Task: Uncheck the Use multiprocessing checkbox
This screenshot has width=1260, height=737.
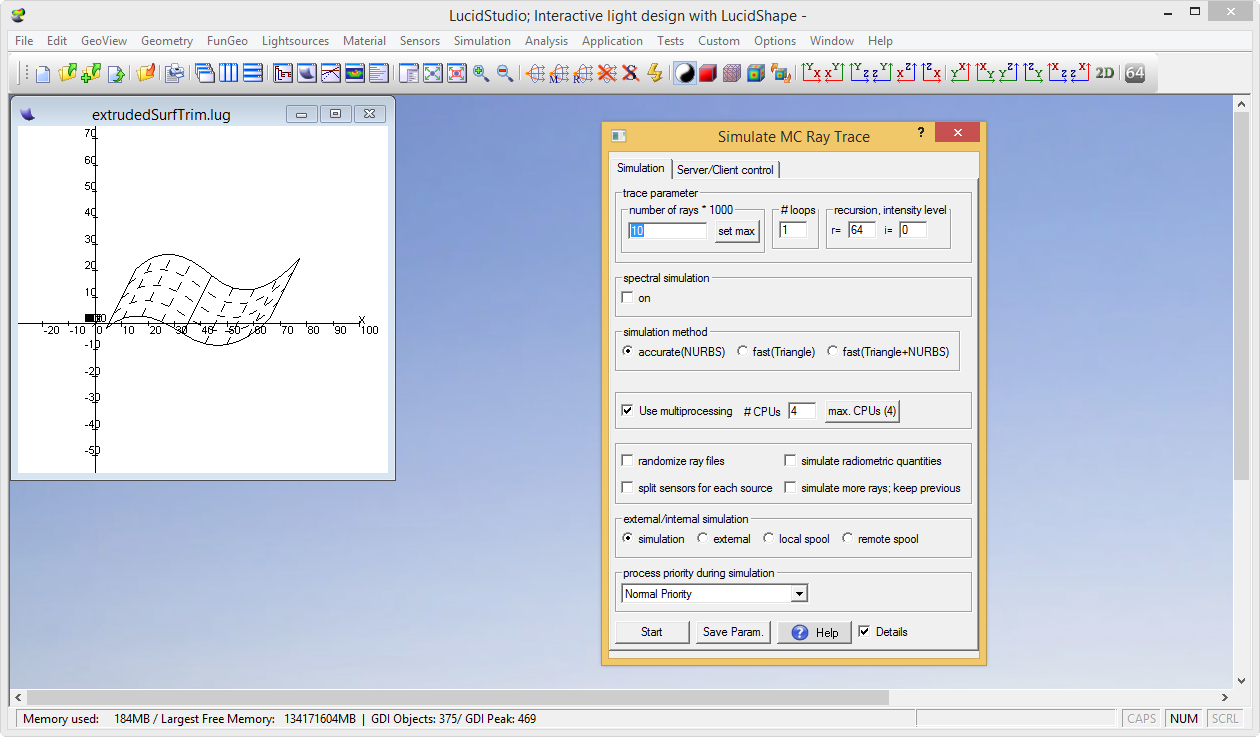Action: pos(628,411)
